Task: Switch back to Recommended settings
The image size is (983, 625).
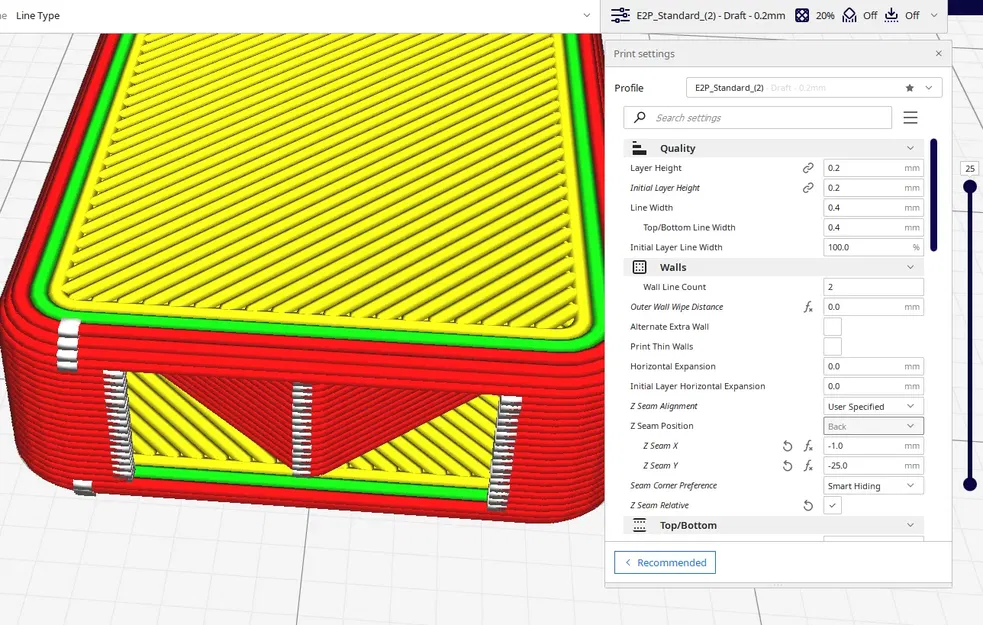Action: [665, 562]
